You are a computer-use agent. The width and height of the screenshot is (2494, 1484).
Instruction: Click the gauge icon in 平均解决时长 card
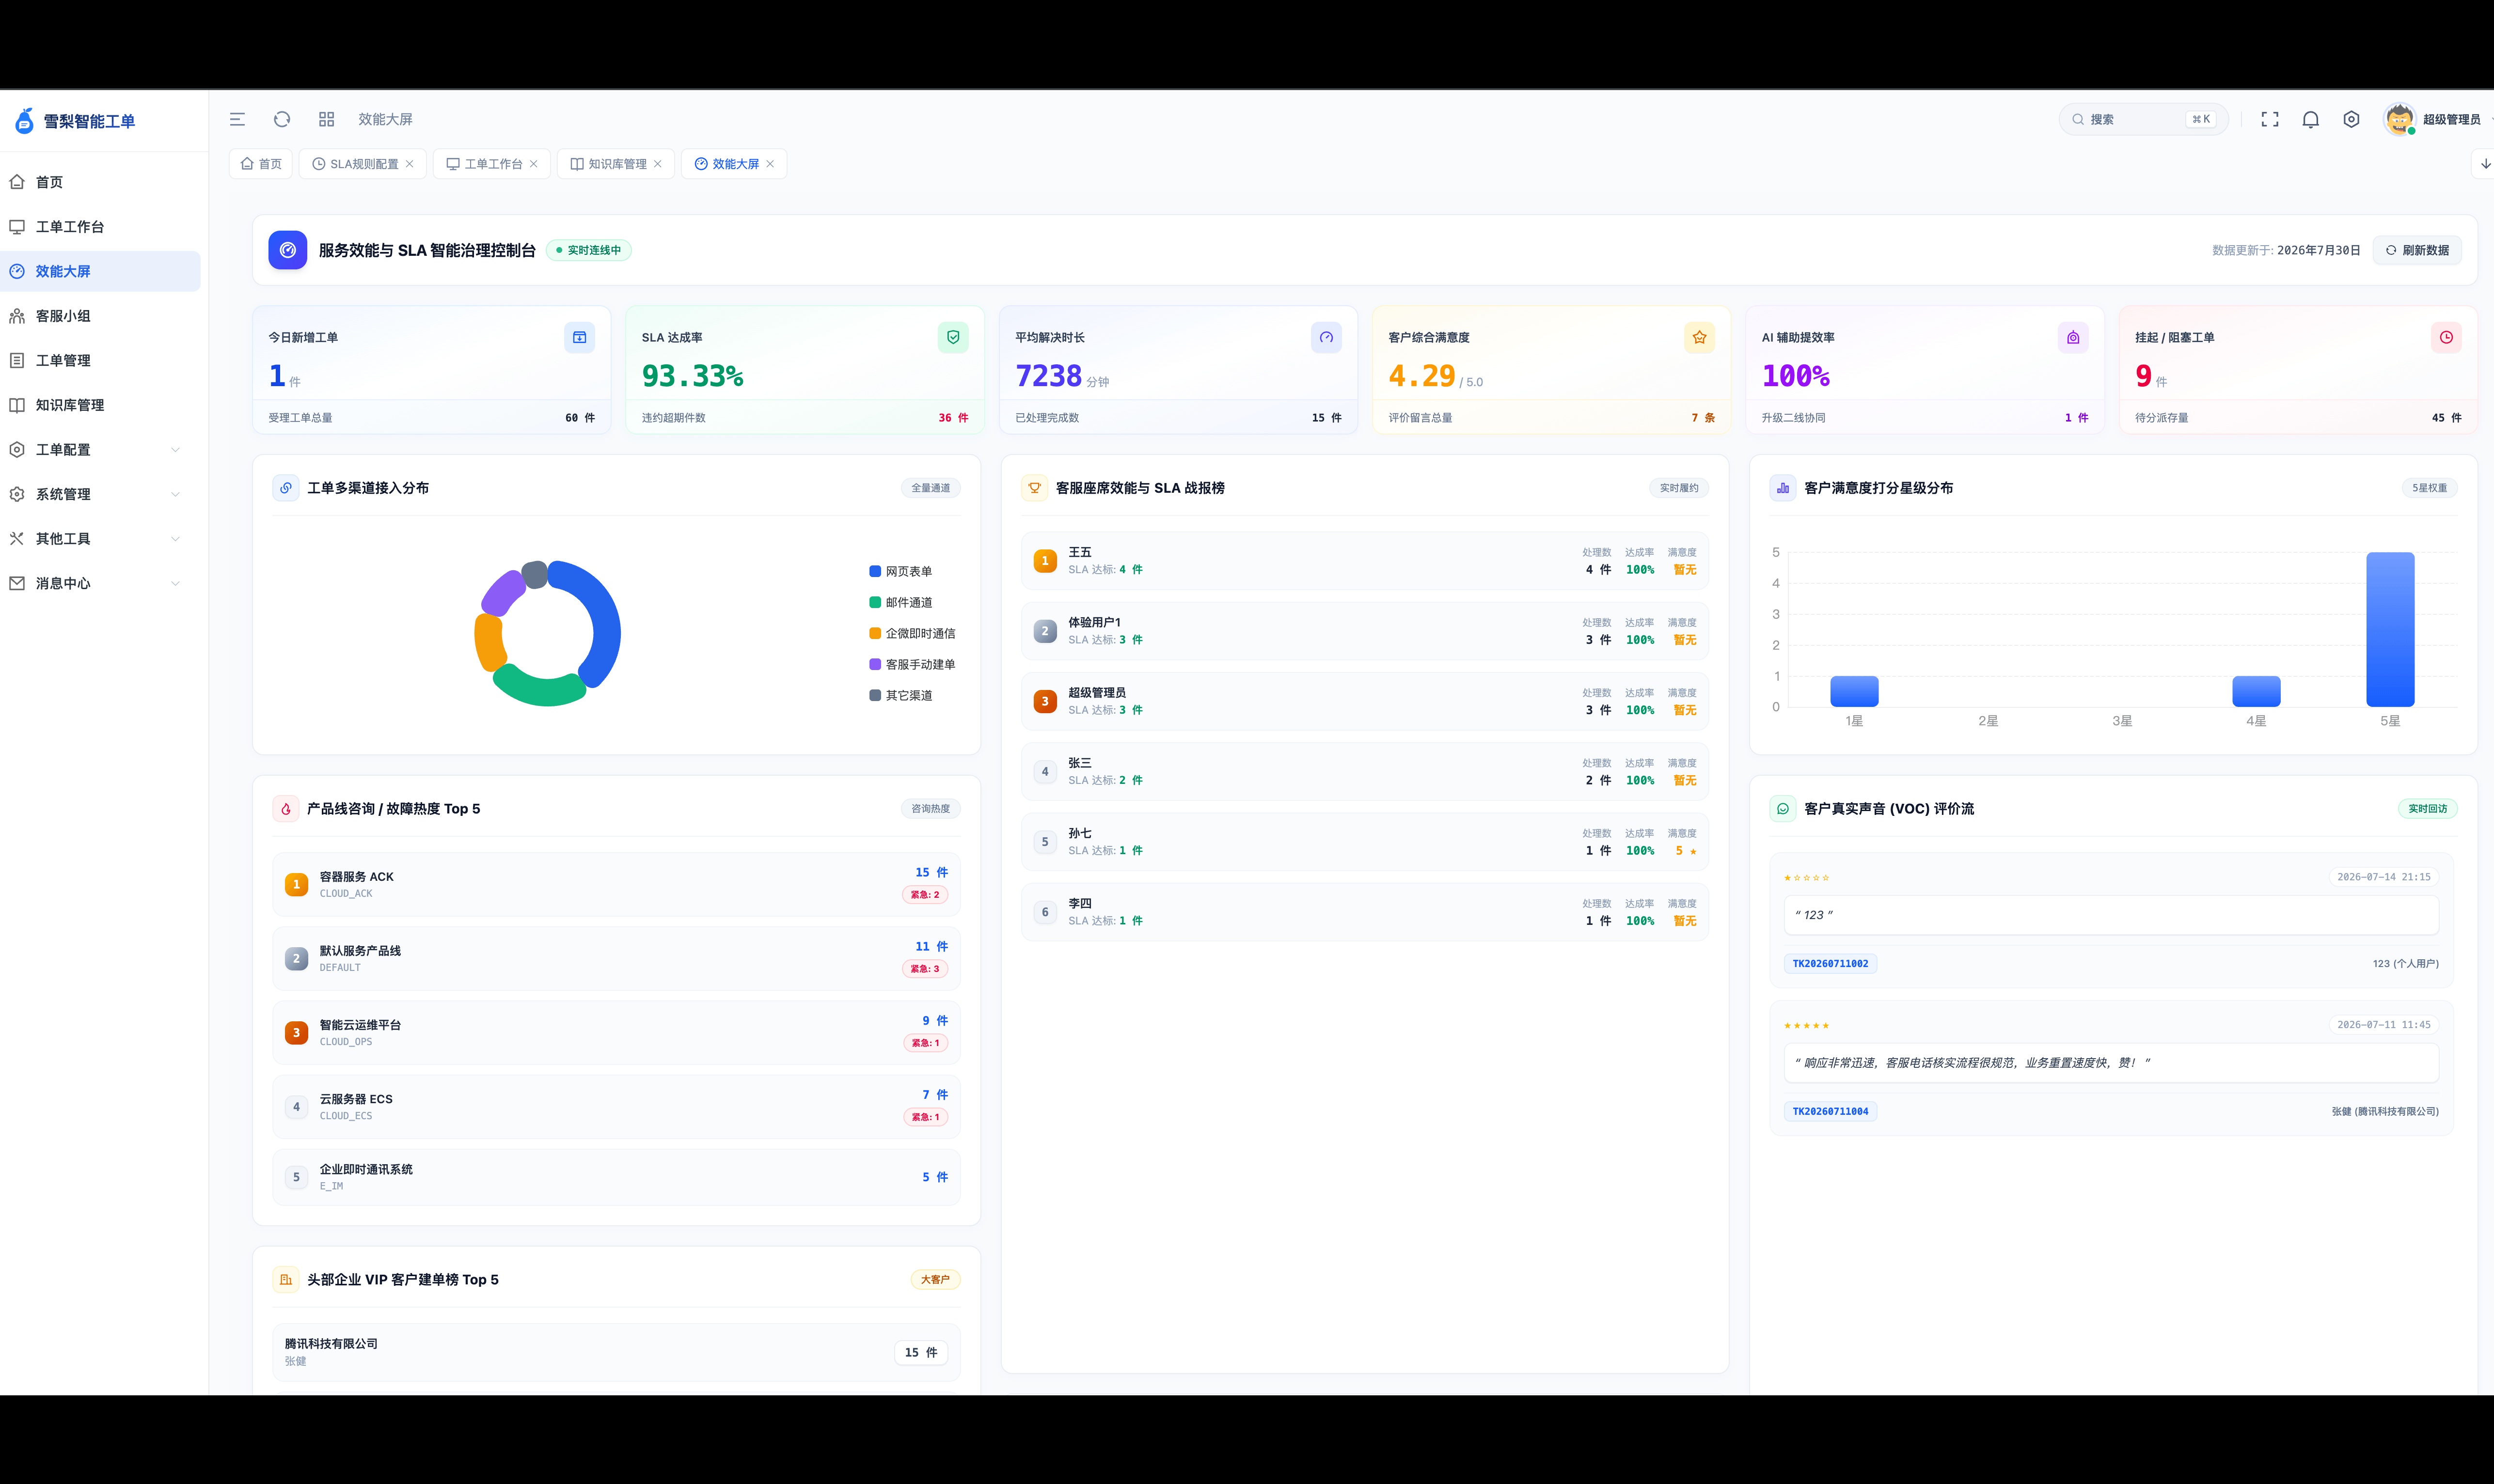[x=1326, y=337]
